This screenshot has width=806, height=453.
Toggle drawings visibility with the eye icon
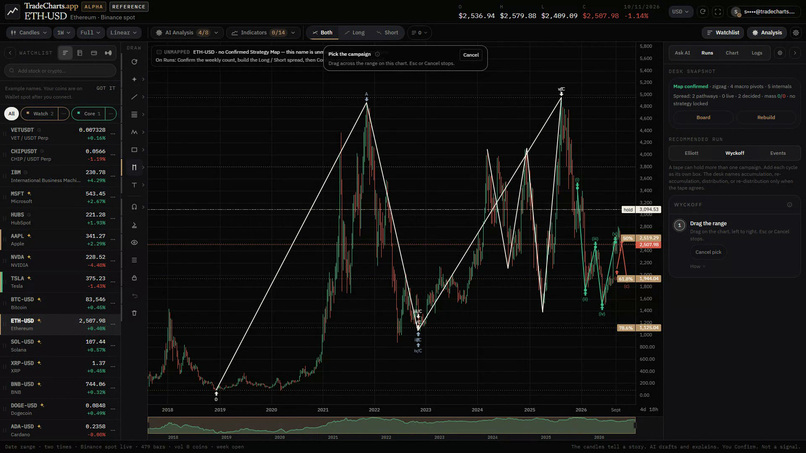coord(134,243)
